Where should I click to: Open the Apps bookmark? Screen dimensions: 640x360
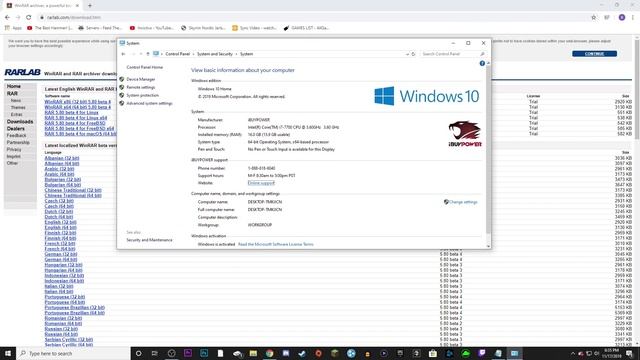[x=13, y=28]
